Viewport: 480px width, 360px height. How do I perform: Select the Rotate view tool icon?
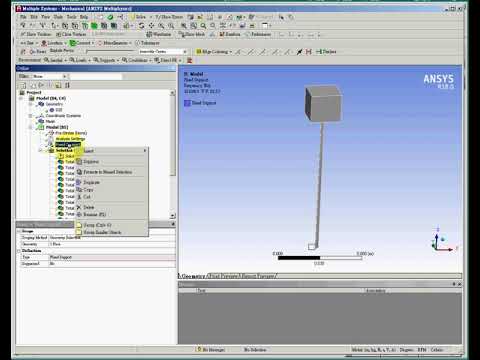point(141,26)
